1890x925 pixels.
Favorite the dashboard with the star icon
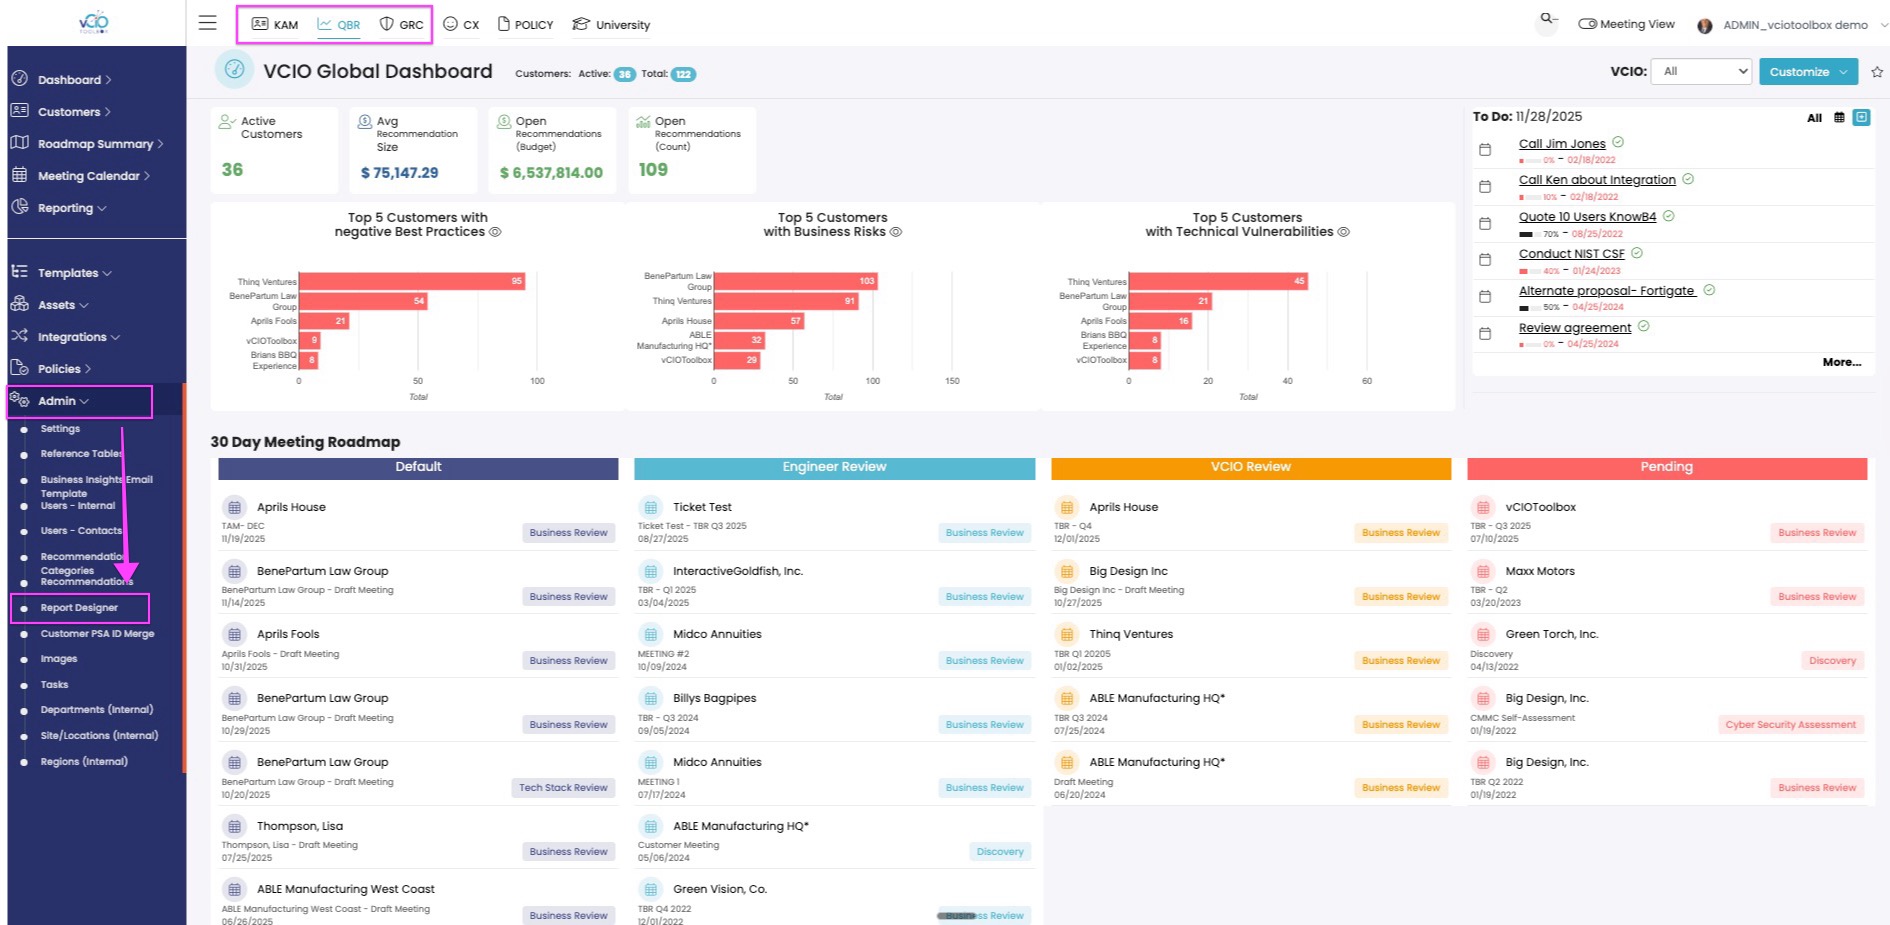click(1877, 72)
